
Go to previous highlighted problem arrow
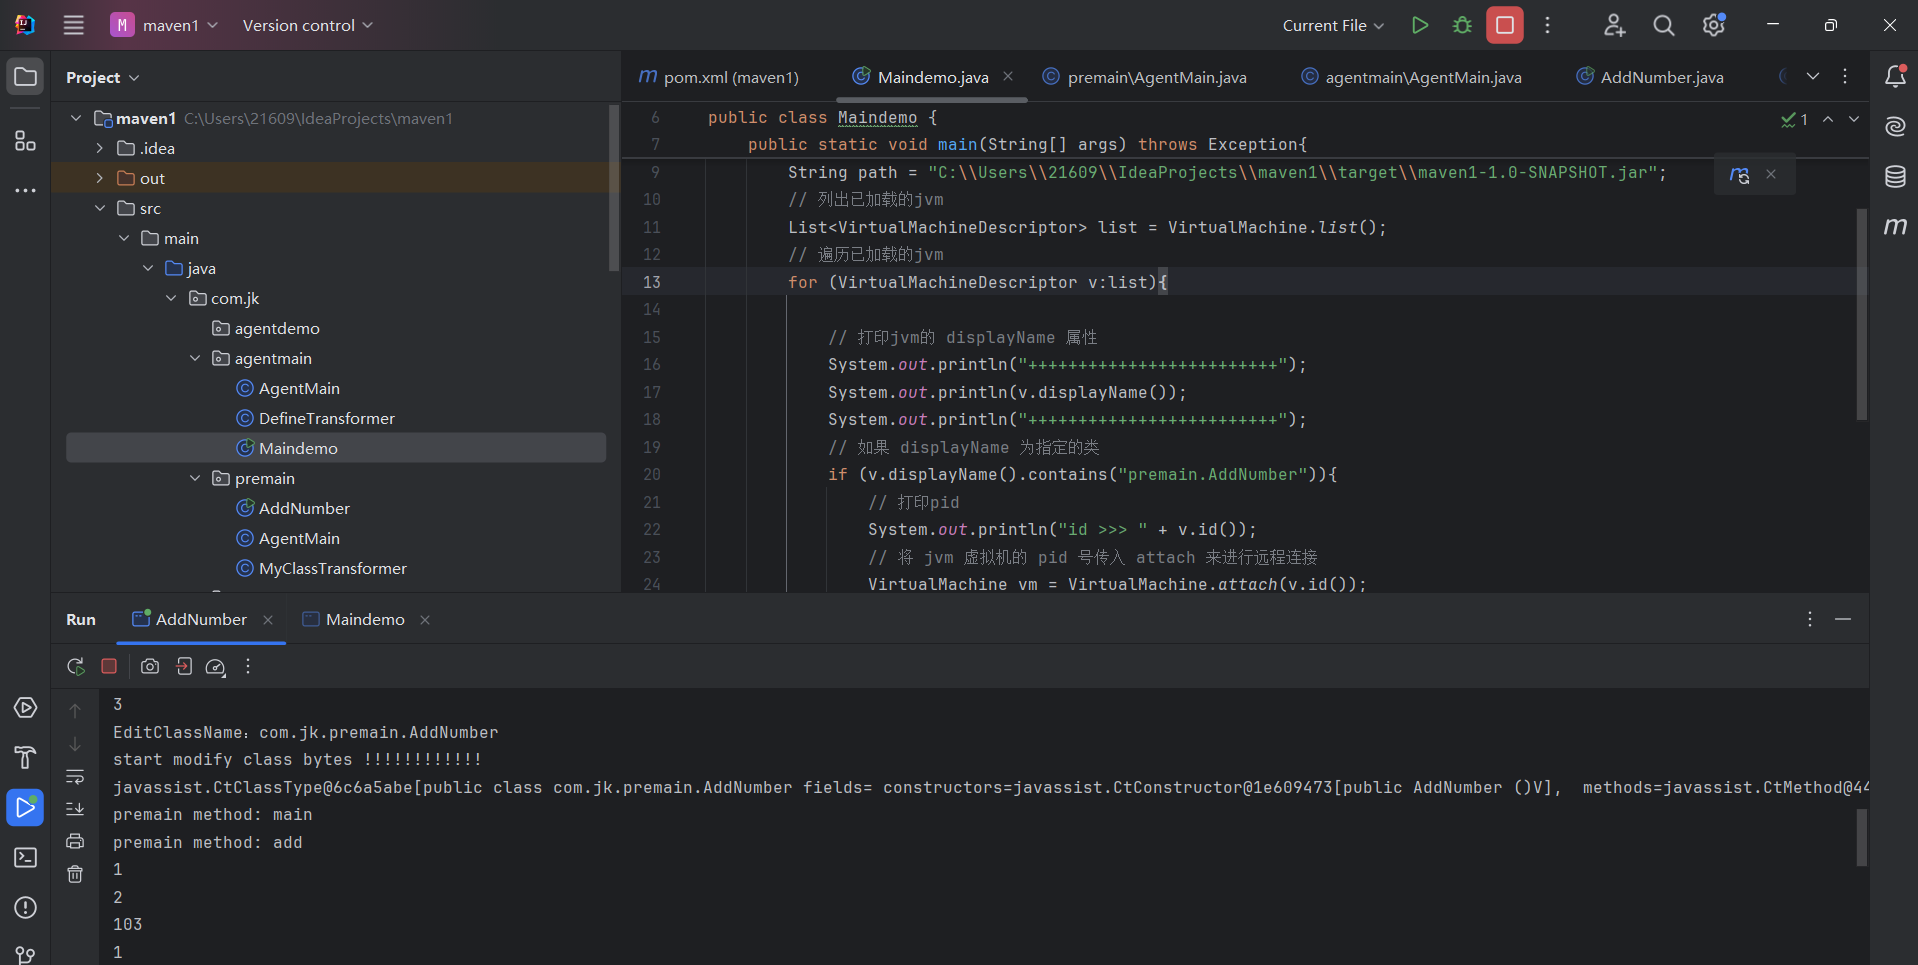click(1828, 119)
